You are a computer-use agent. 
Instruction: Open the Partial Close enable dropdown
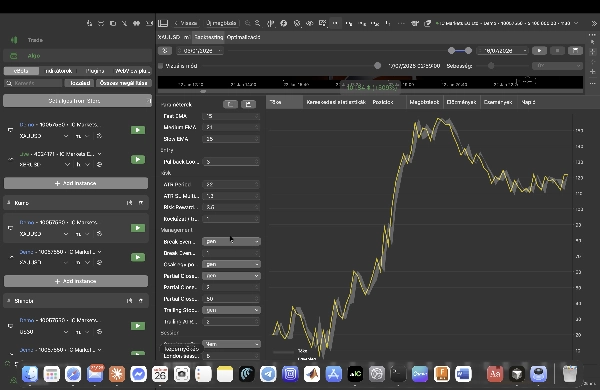(x=231, y=276)
